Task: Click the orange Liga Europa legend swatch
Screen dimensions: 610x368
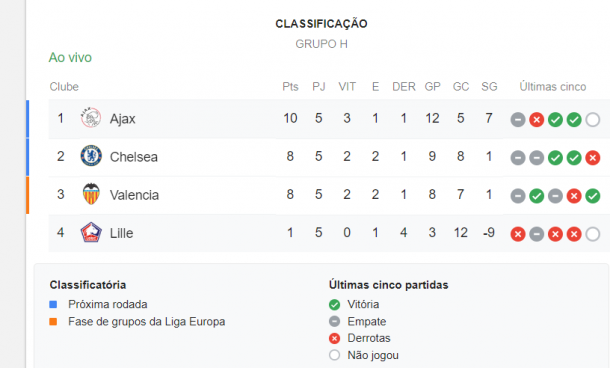Action: (x=53, y=321)
